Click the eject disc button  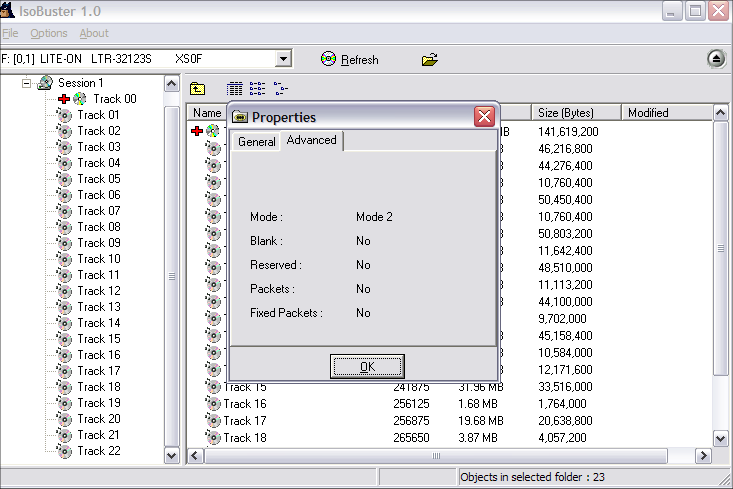coord(716,59)
